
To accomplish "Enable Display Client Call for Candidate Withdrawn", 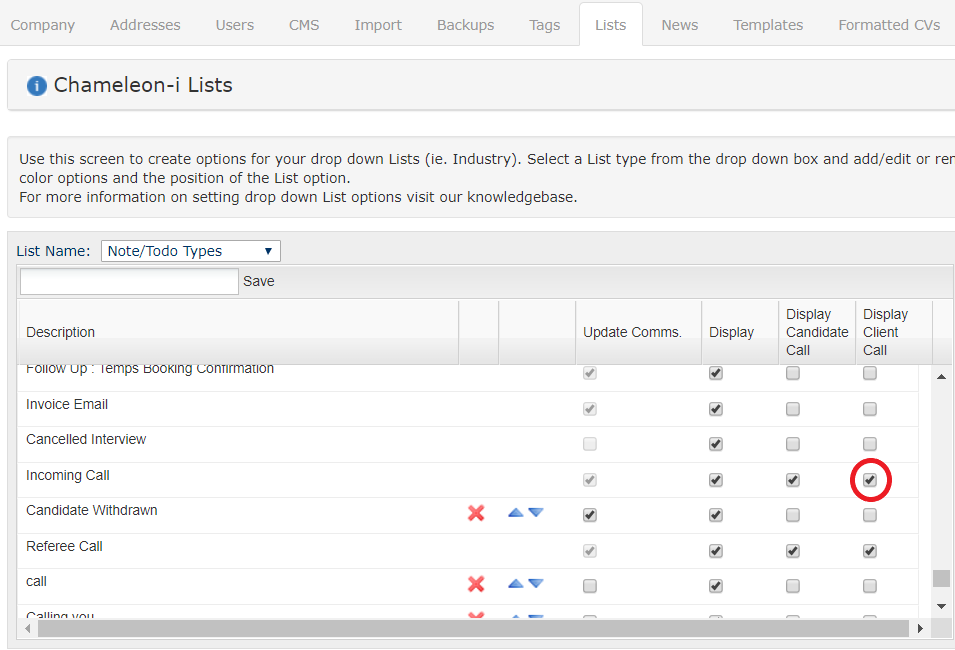I will click(x=870, y=515).
